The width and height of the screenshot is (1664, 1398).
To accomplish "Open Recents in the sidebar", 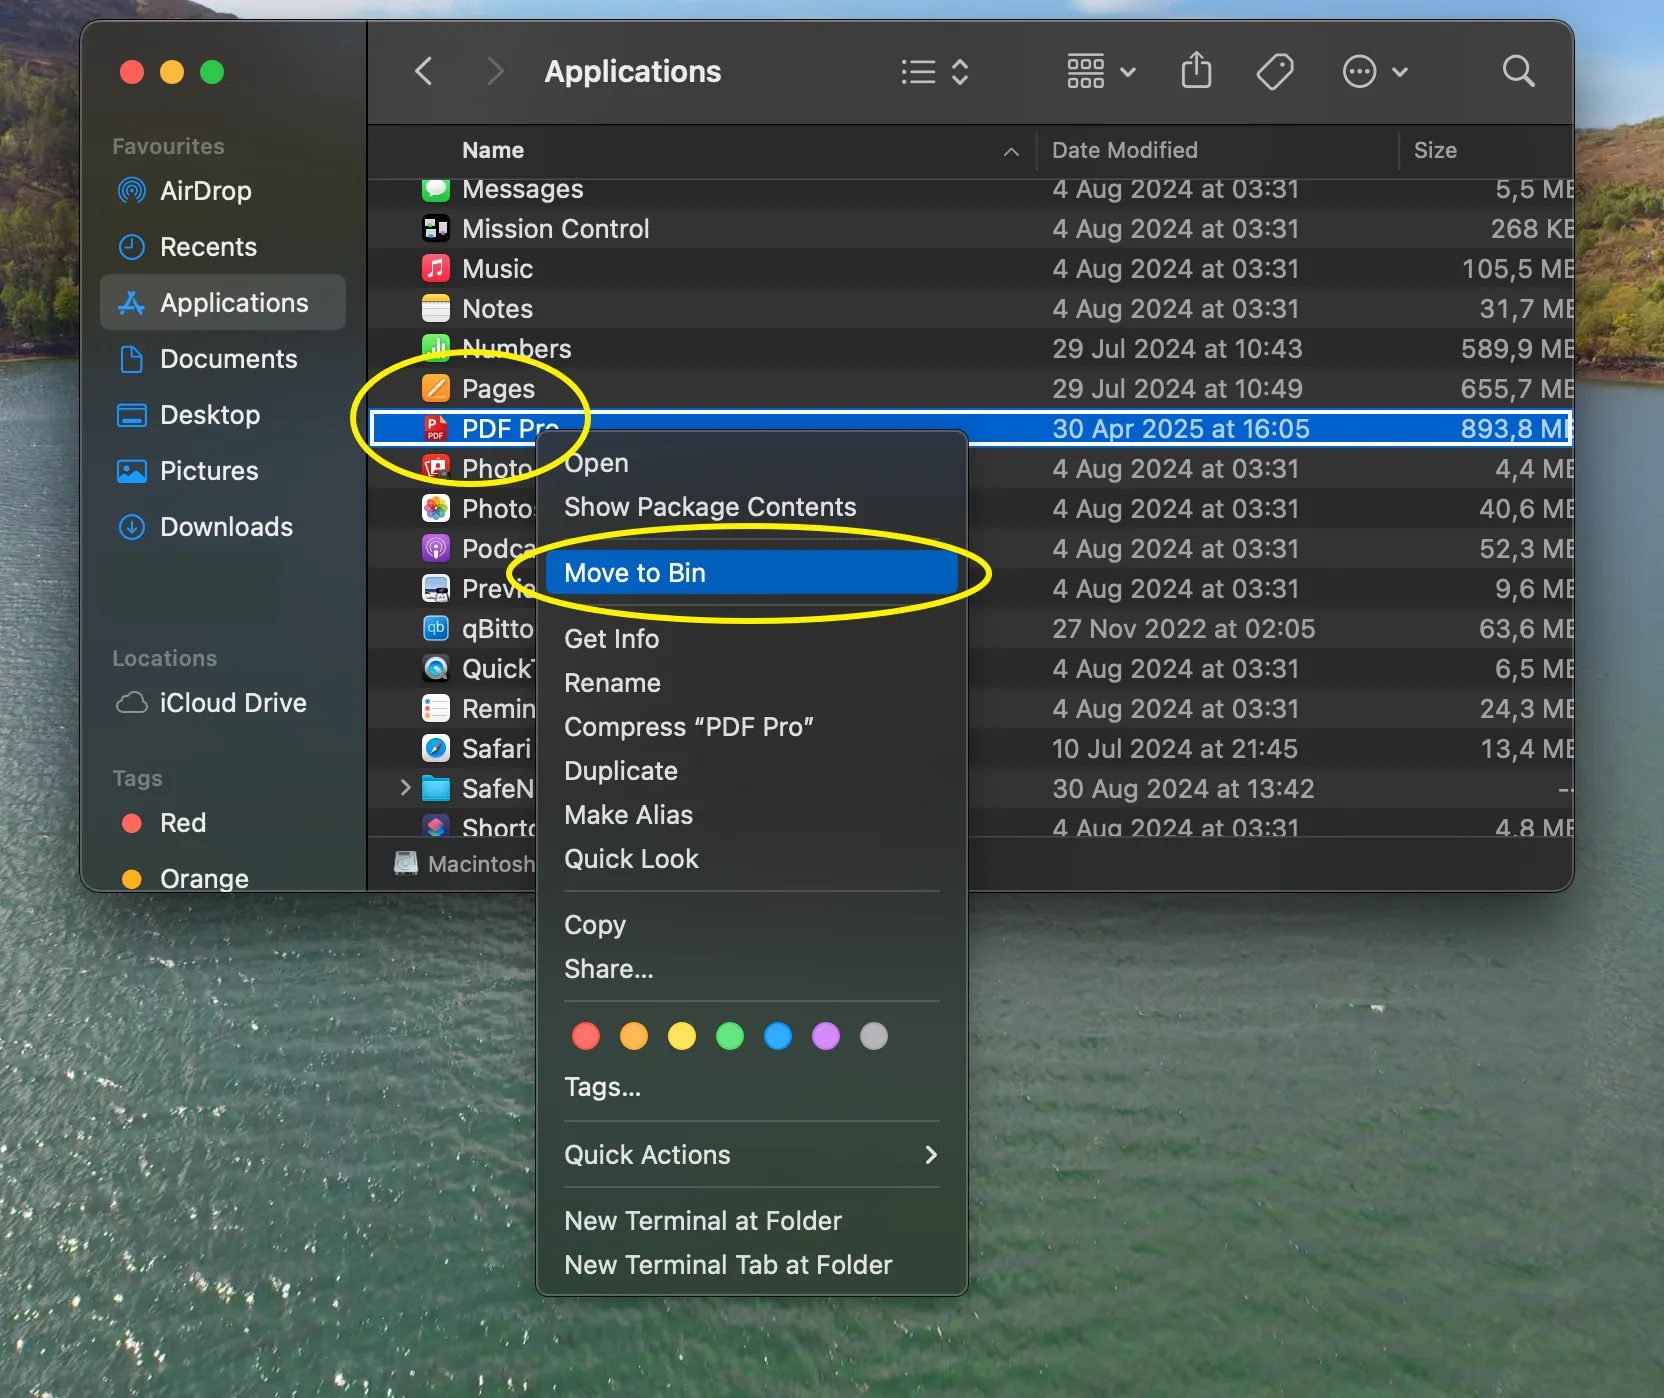I will pos(223,247).
